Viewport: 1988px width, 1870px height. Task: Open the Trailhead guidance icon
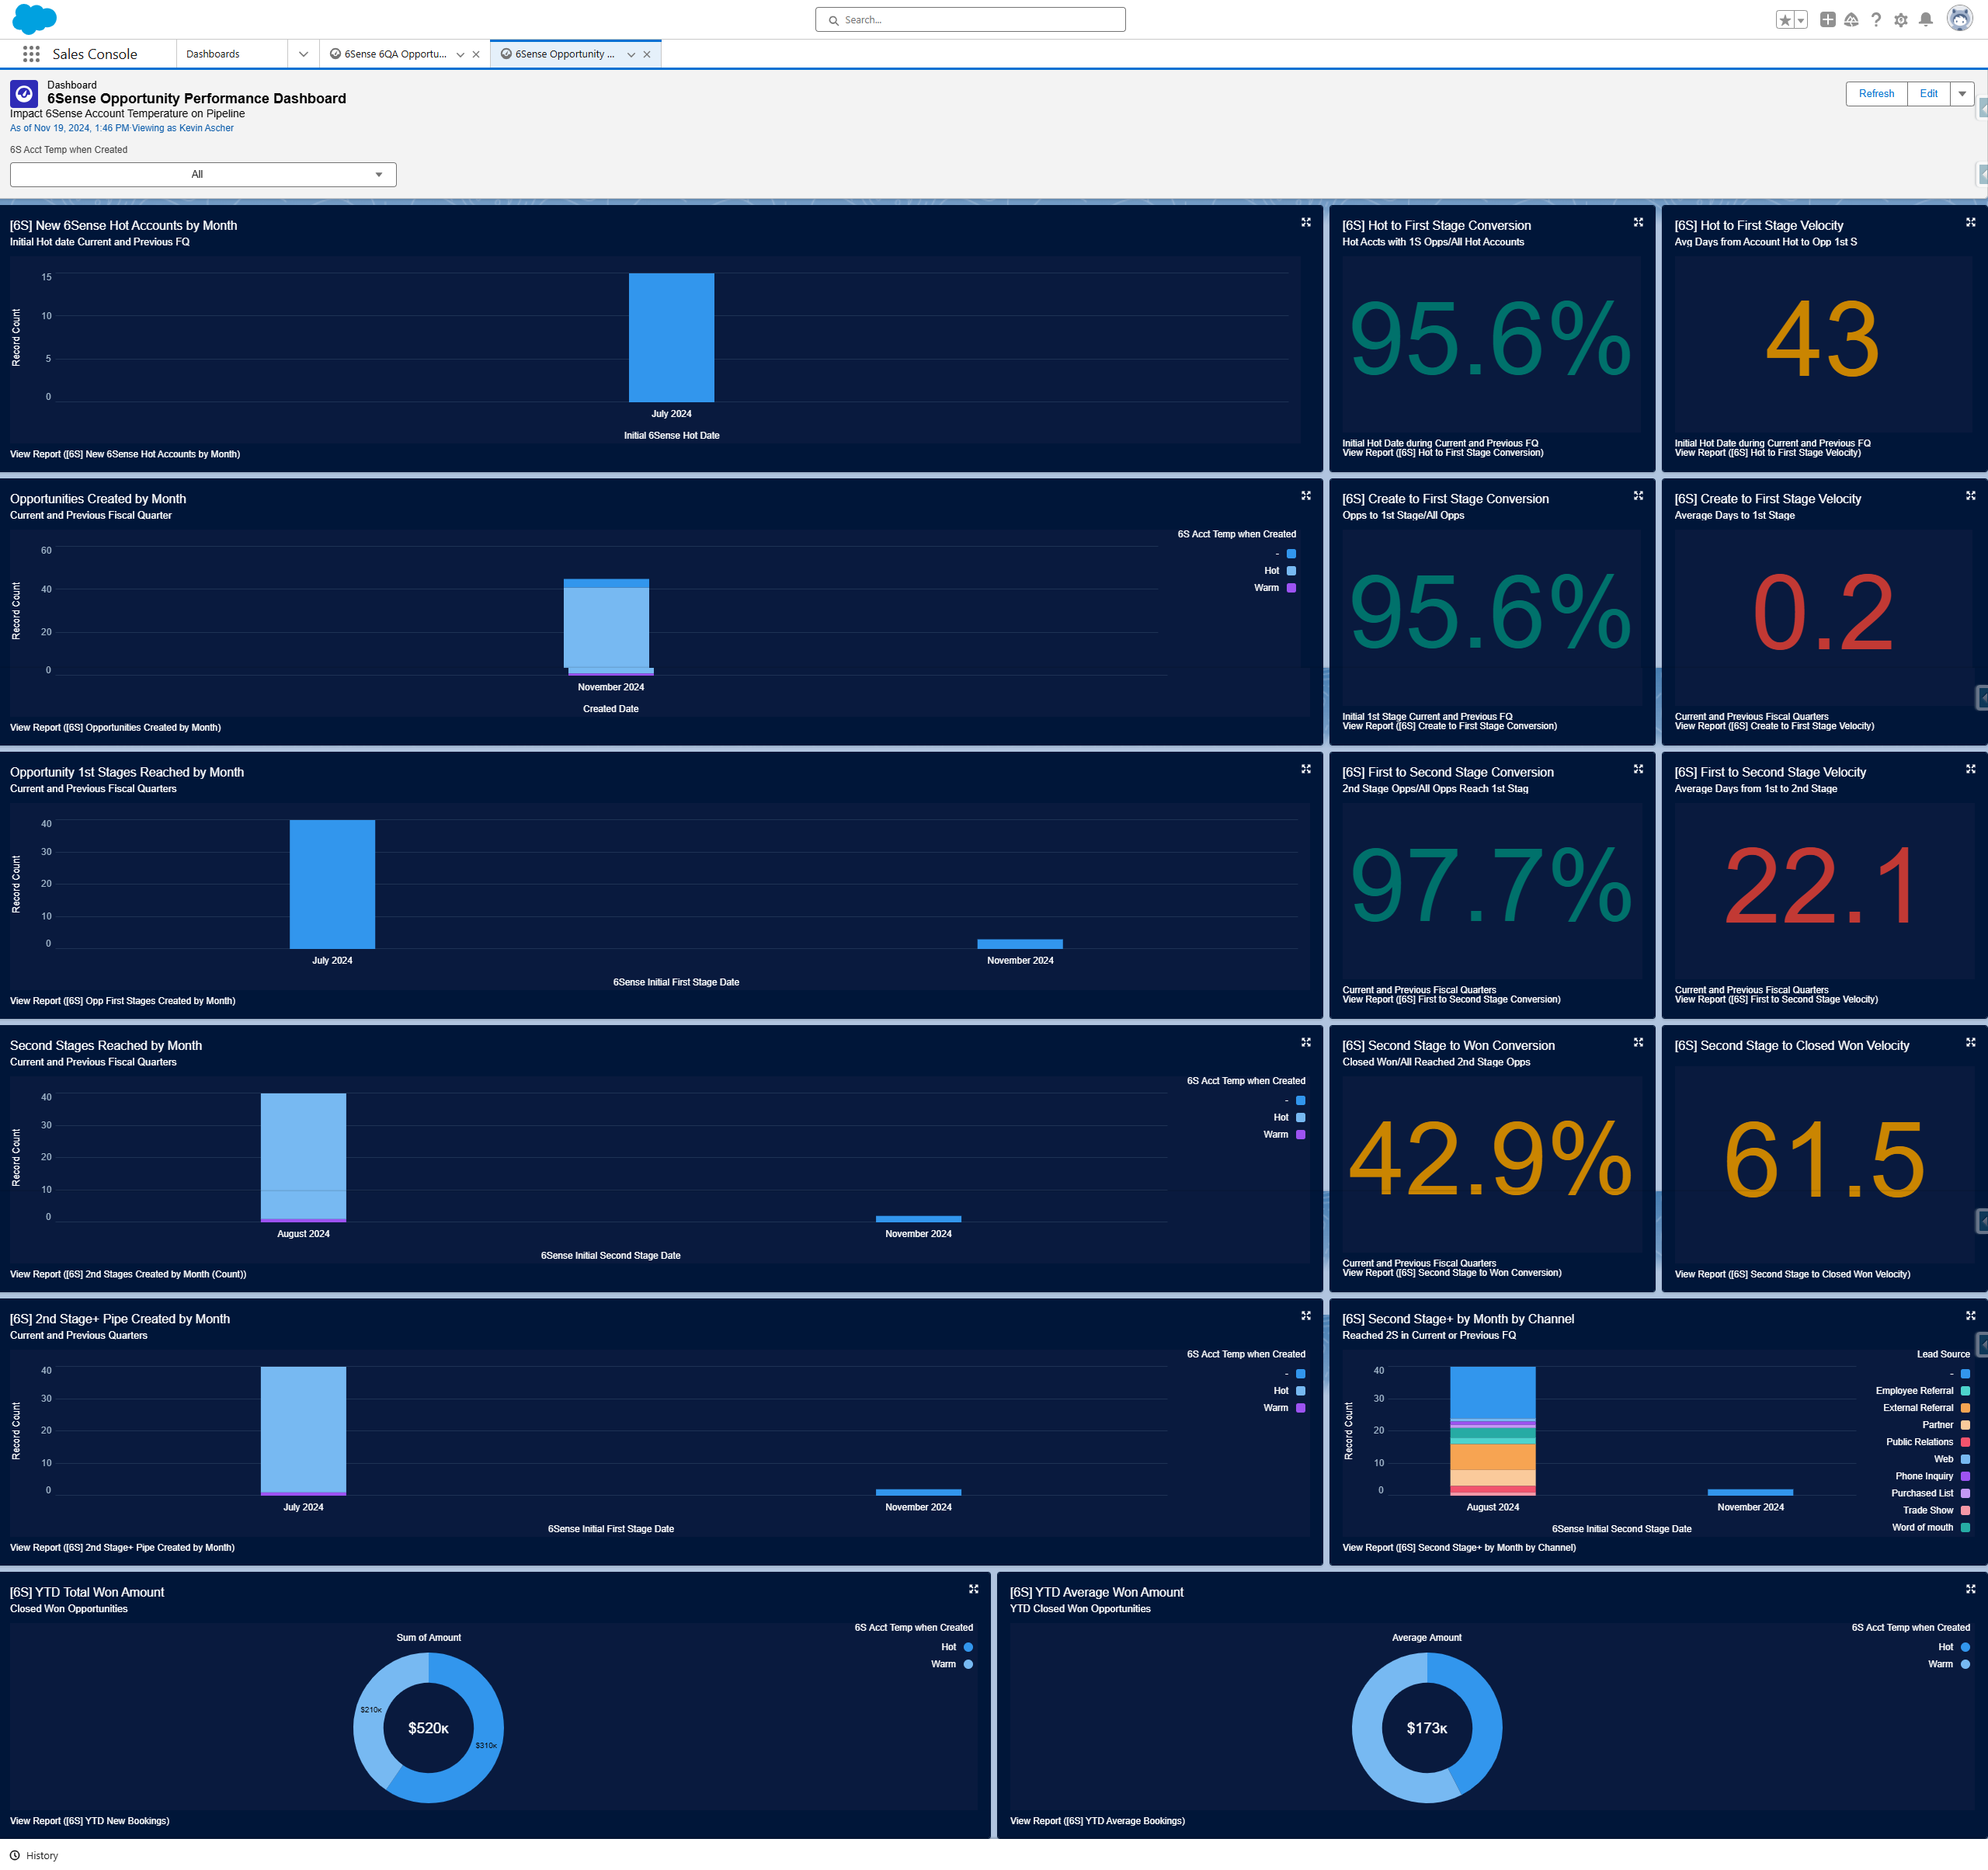(x=1851, y=20)
